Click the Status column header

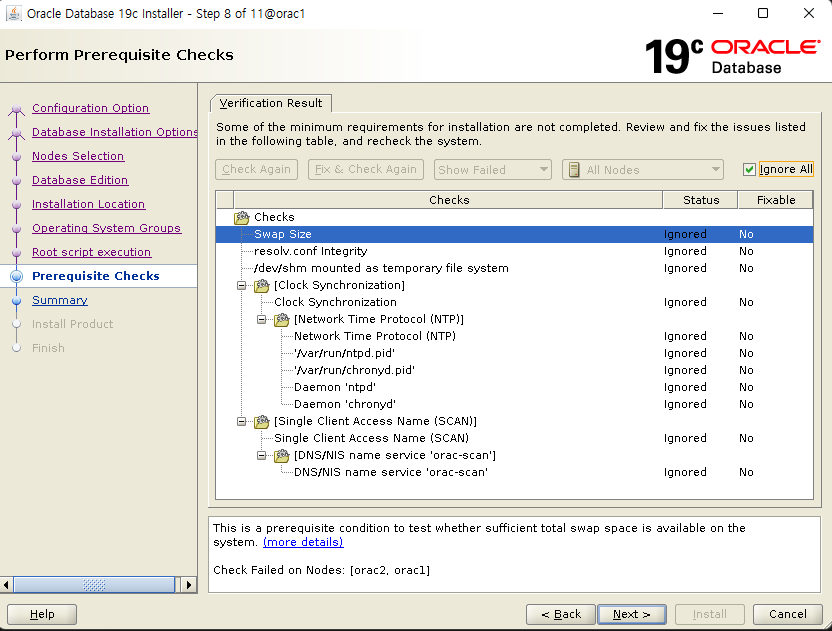tap(700, 200)
